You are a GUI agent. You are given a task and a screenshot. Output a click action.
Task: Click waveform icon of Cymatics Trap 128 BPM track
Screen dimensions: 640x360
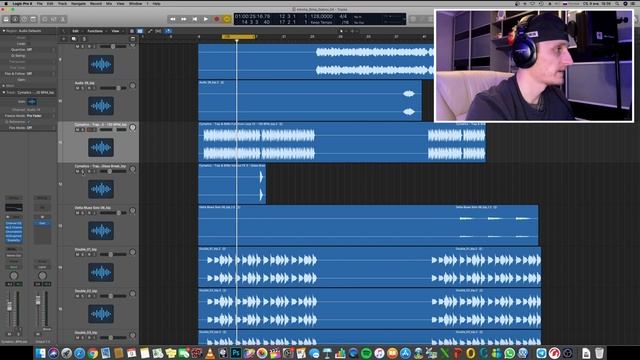click(x=101, y=148)
